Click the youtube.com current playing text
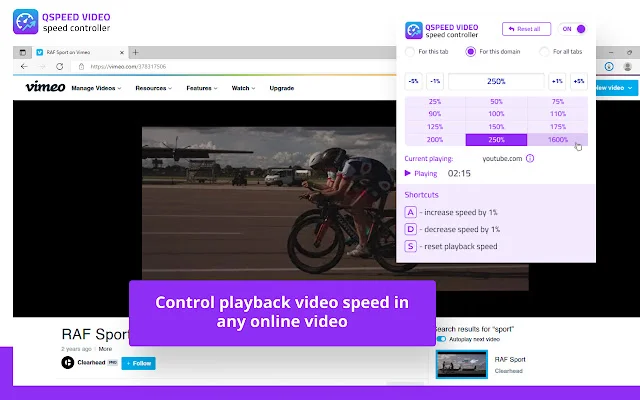The image size is (640, 400). pos(502,158)
